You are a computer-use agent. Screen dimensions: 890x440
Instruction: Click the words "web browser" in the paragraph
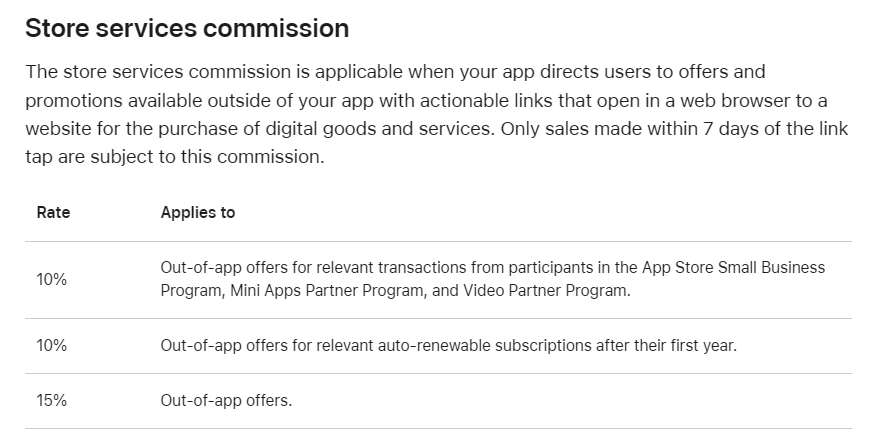(735, 100)
